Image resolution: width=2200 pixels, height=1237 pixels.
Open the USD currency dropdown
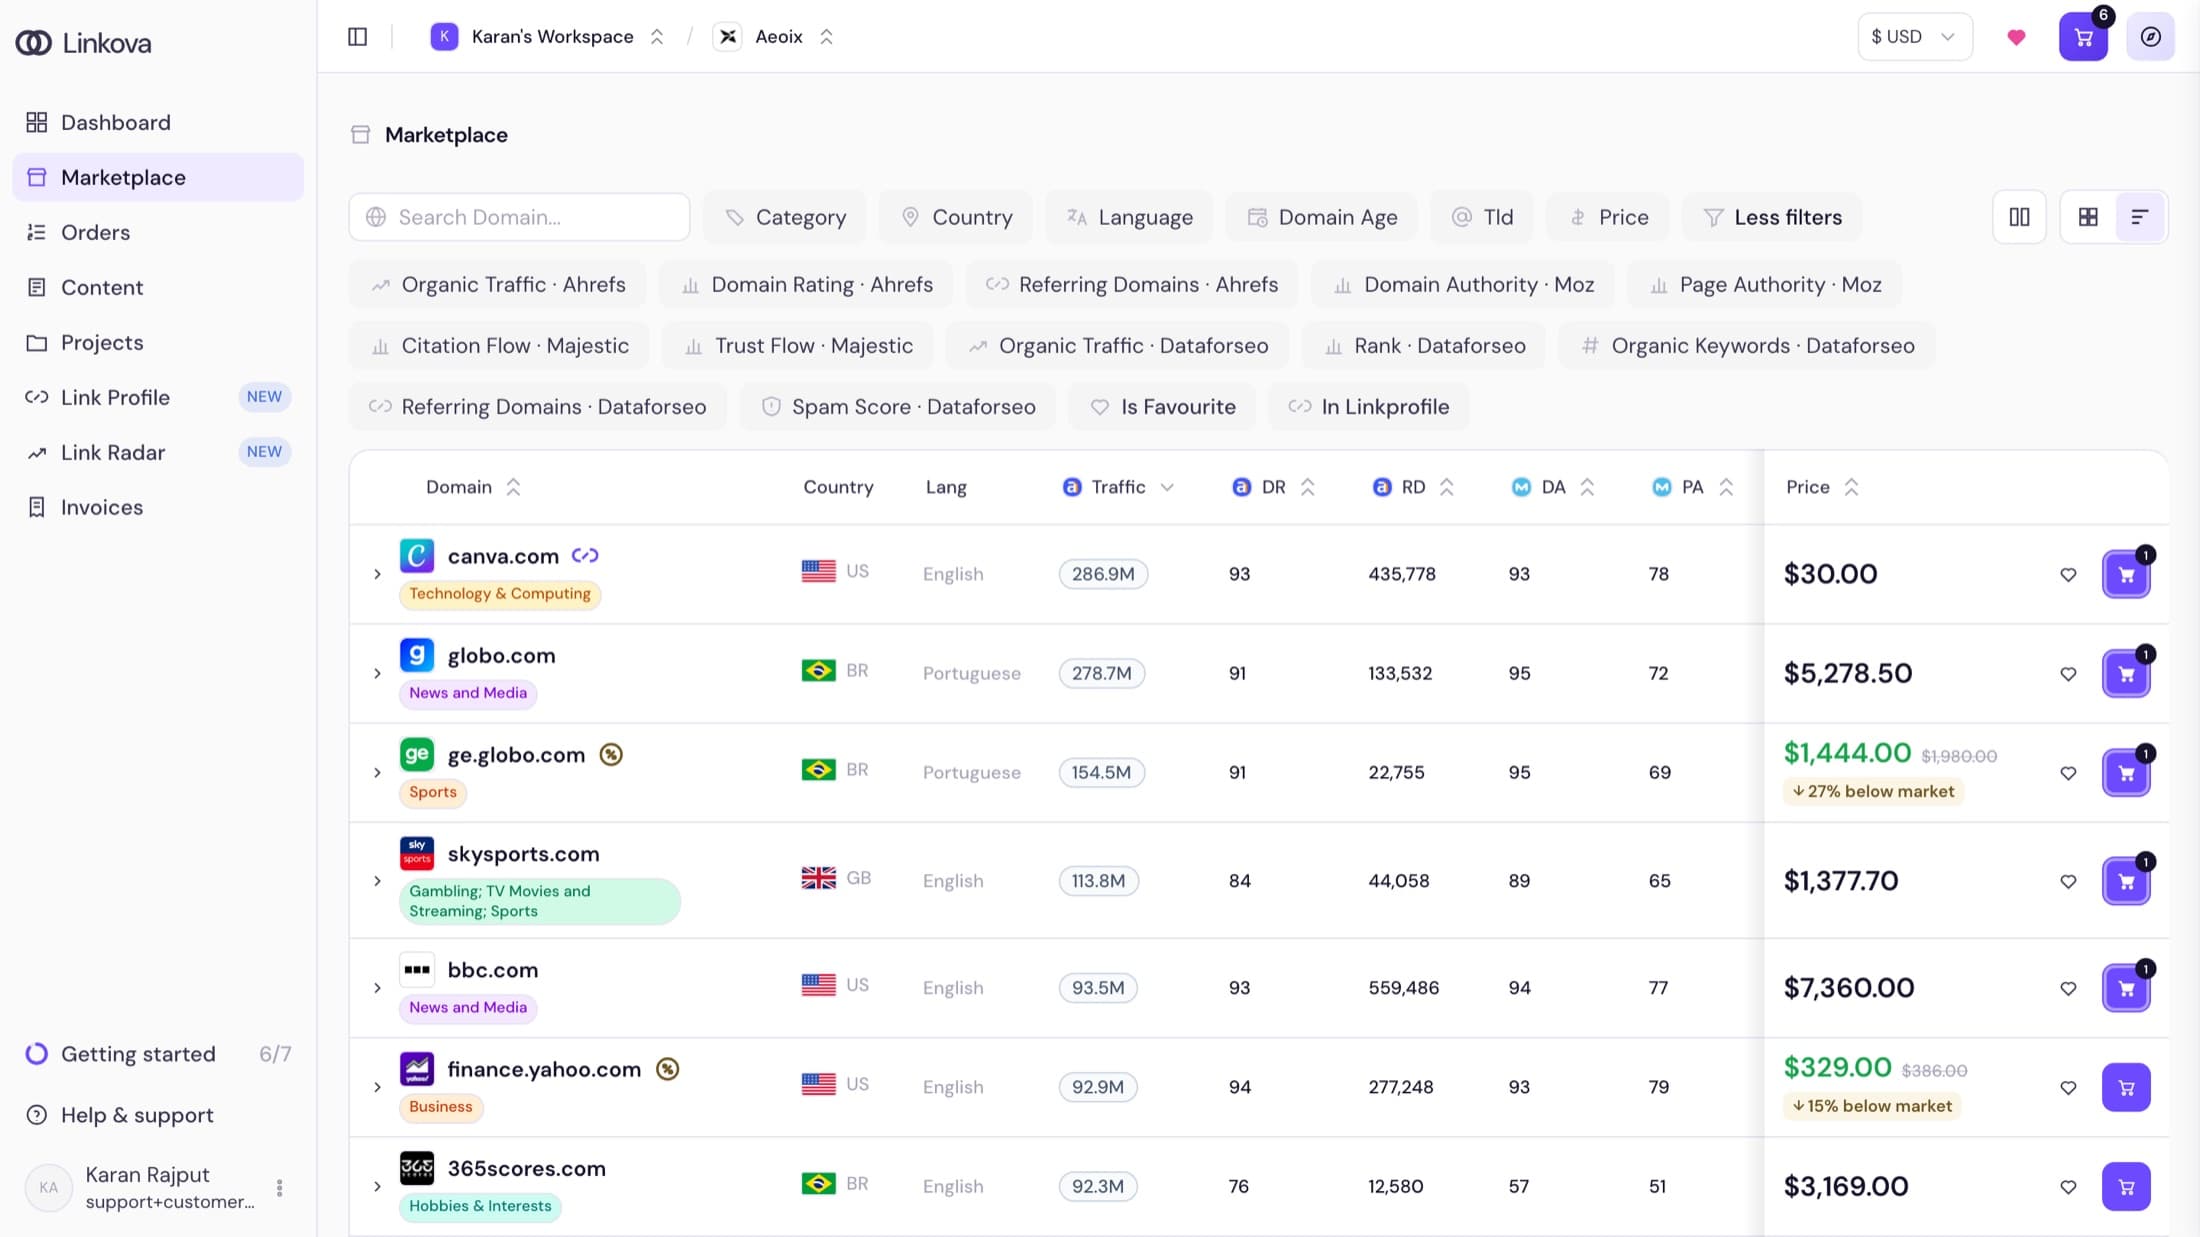tap(1914, 37)
